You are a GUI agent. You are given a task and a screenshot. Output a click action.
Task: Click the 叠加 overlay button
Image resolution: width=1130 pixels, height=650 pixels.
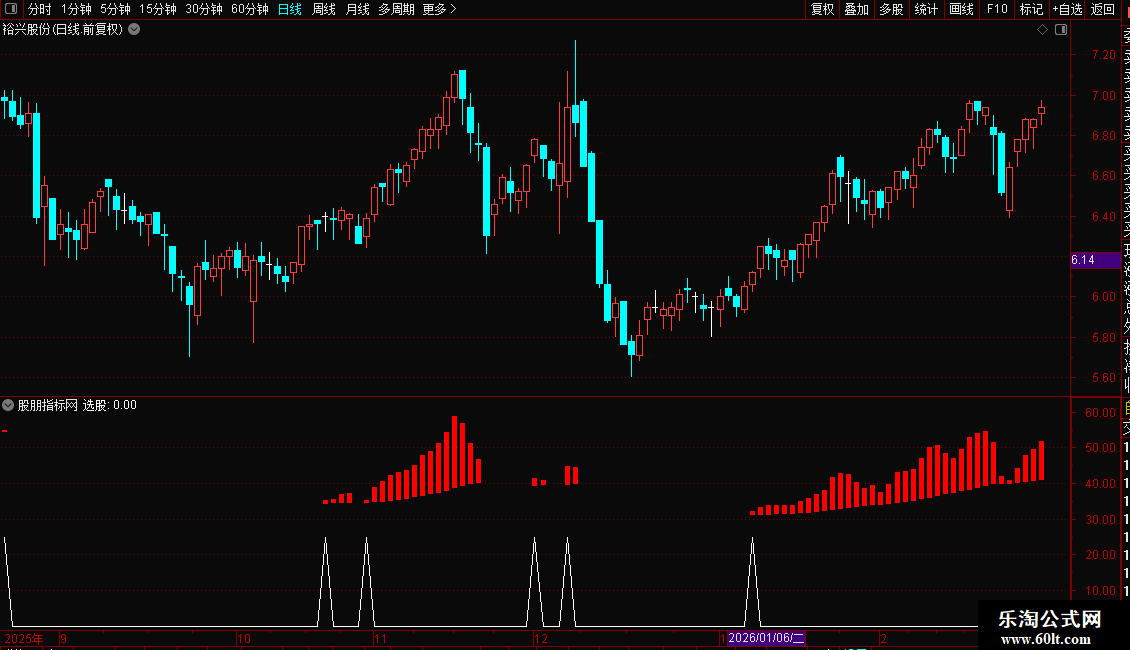(x=857, y=9)
